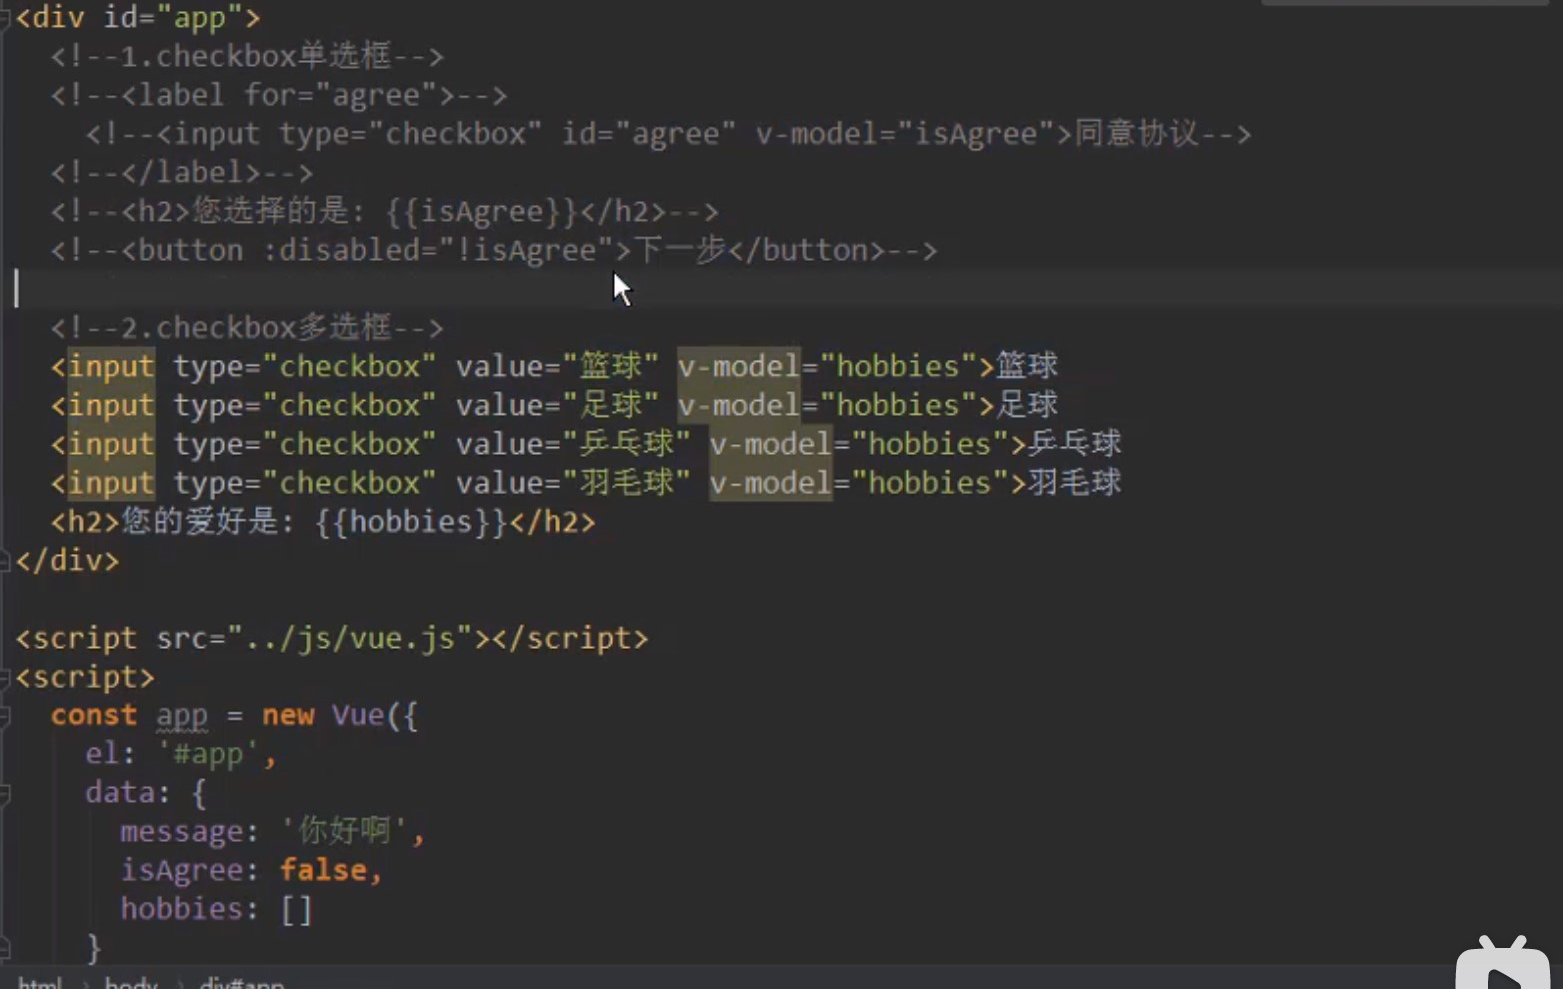Click el: '#app' property
This screenshot has width=1563, height=989.
(181, 755)
